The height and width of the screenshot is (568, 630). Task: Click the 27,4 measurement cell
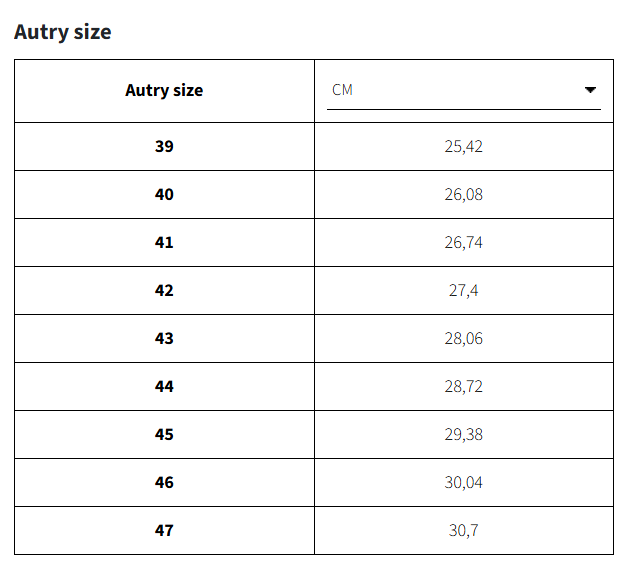[463, 290]
